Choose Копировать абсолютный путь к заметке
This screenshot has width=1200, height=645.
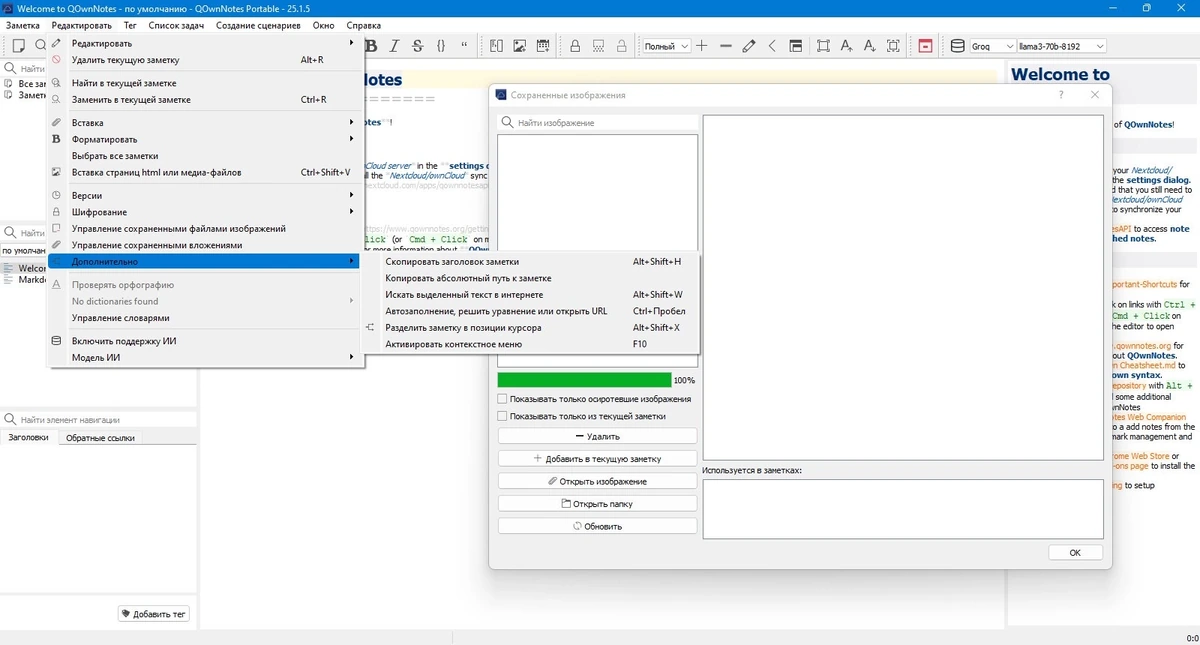[x=534, y=278]
